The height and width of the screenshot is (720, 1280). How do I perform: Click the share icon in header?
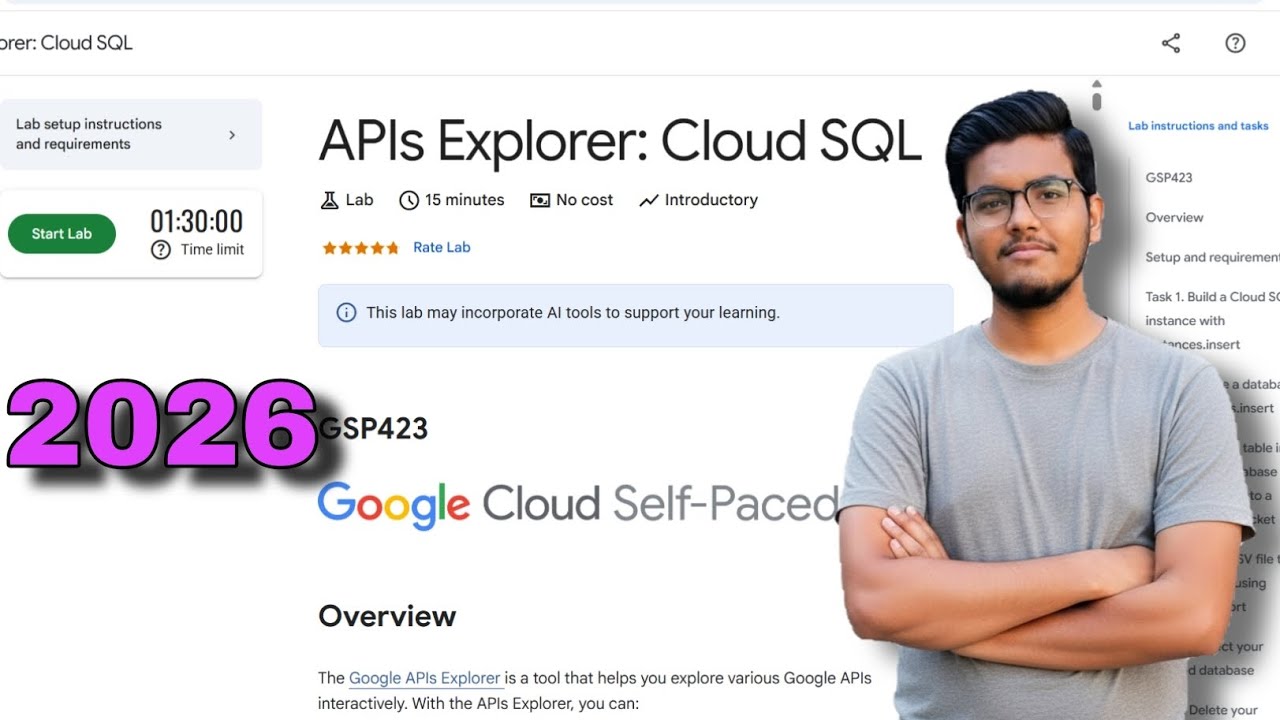tap(1171, 43)
